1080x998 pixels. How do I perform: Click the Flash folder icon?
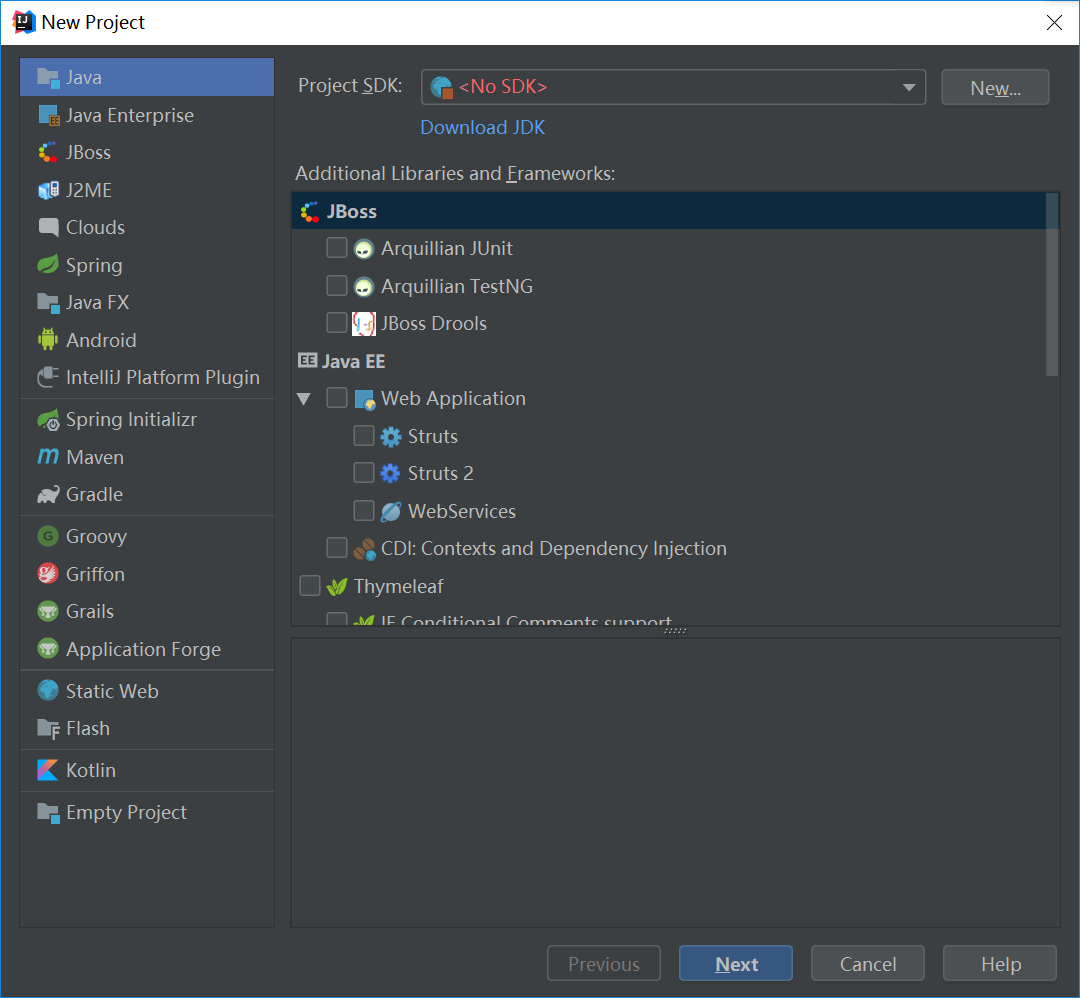48,728
